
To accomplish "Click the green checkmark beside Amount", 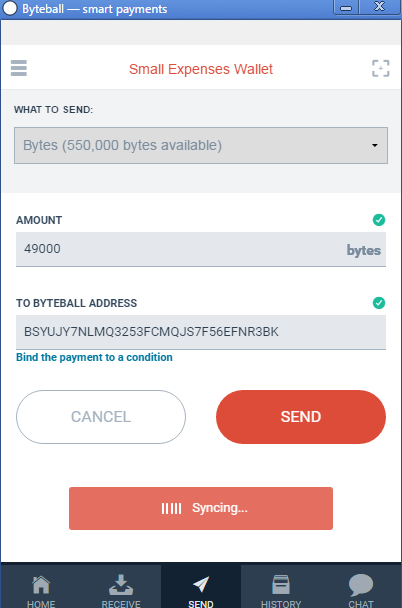I will 379,220.
